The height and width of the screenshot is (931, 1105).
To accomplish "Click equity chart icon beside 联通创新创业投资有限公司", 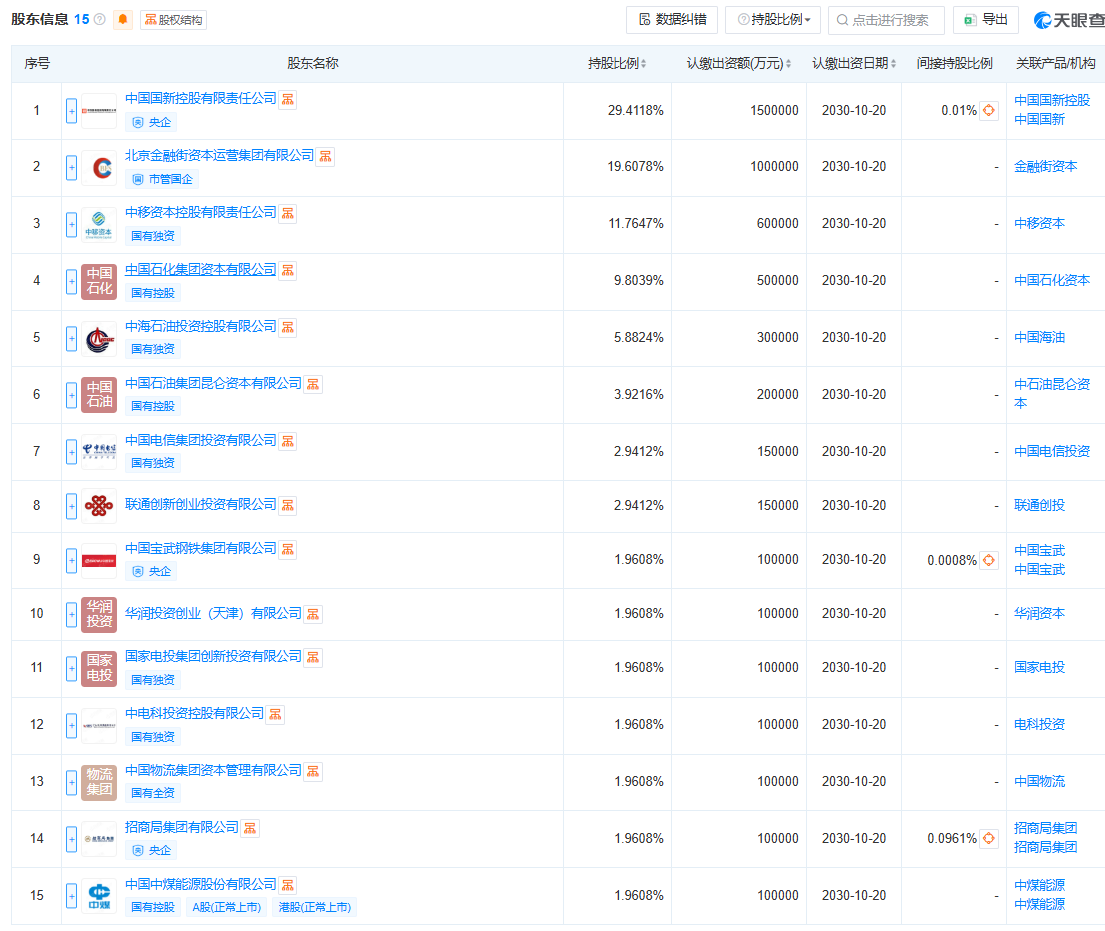I will pos(288,505).
